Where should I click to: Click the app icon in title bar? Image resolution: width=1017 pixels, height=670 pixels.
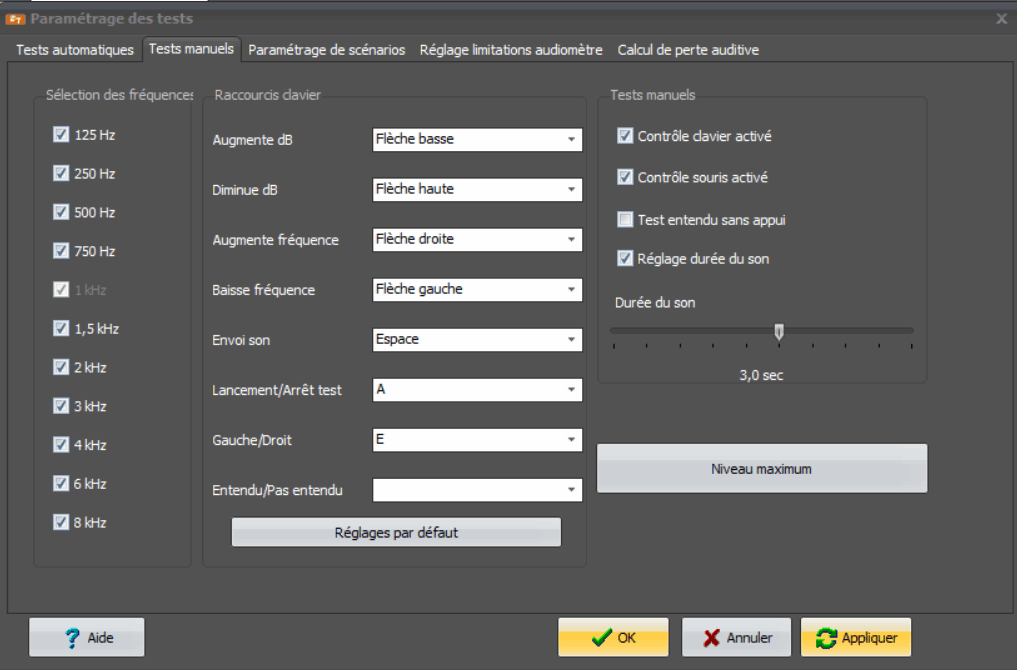15,18
